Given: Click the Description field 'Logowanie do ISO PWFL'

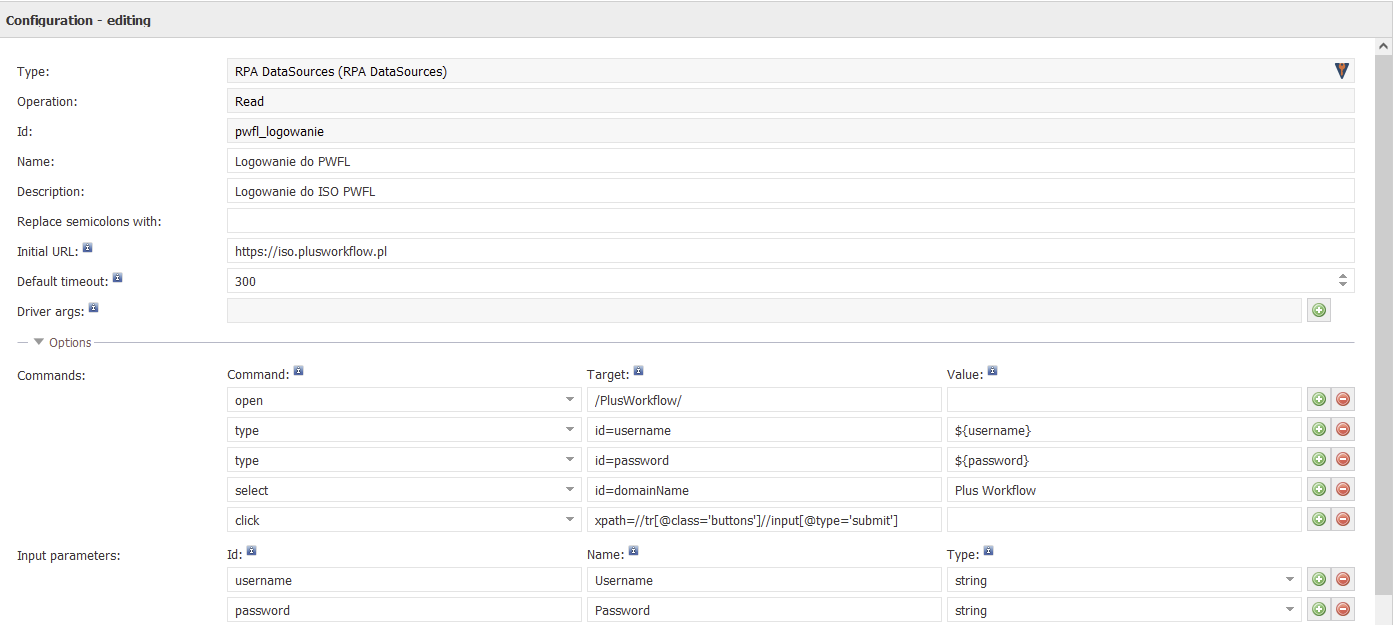Looking at the screenshot, I should pyautogui.click(x=790, y=191).
